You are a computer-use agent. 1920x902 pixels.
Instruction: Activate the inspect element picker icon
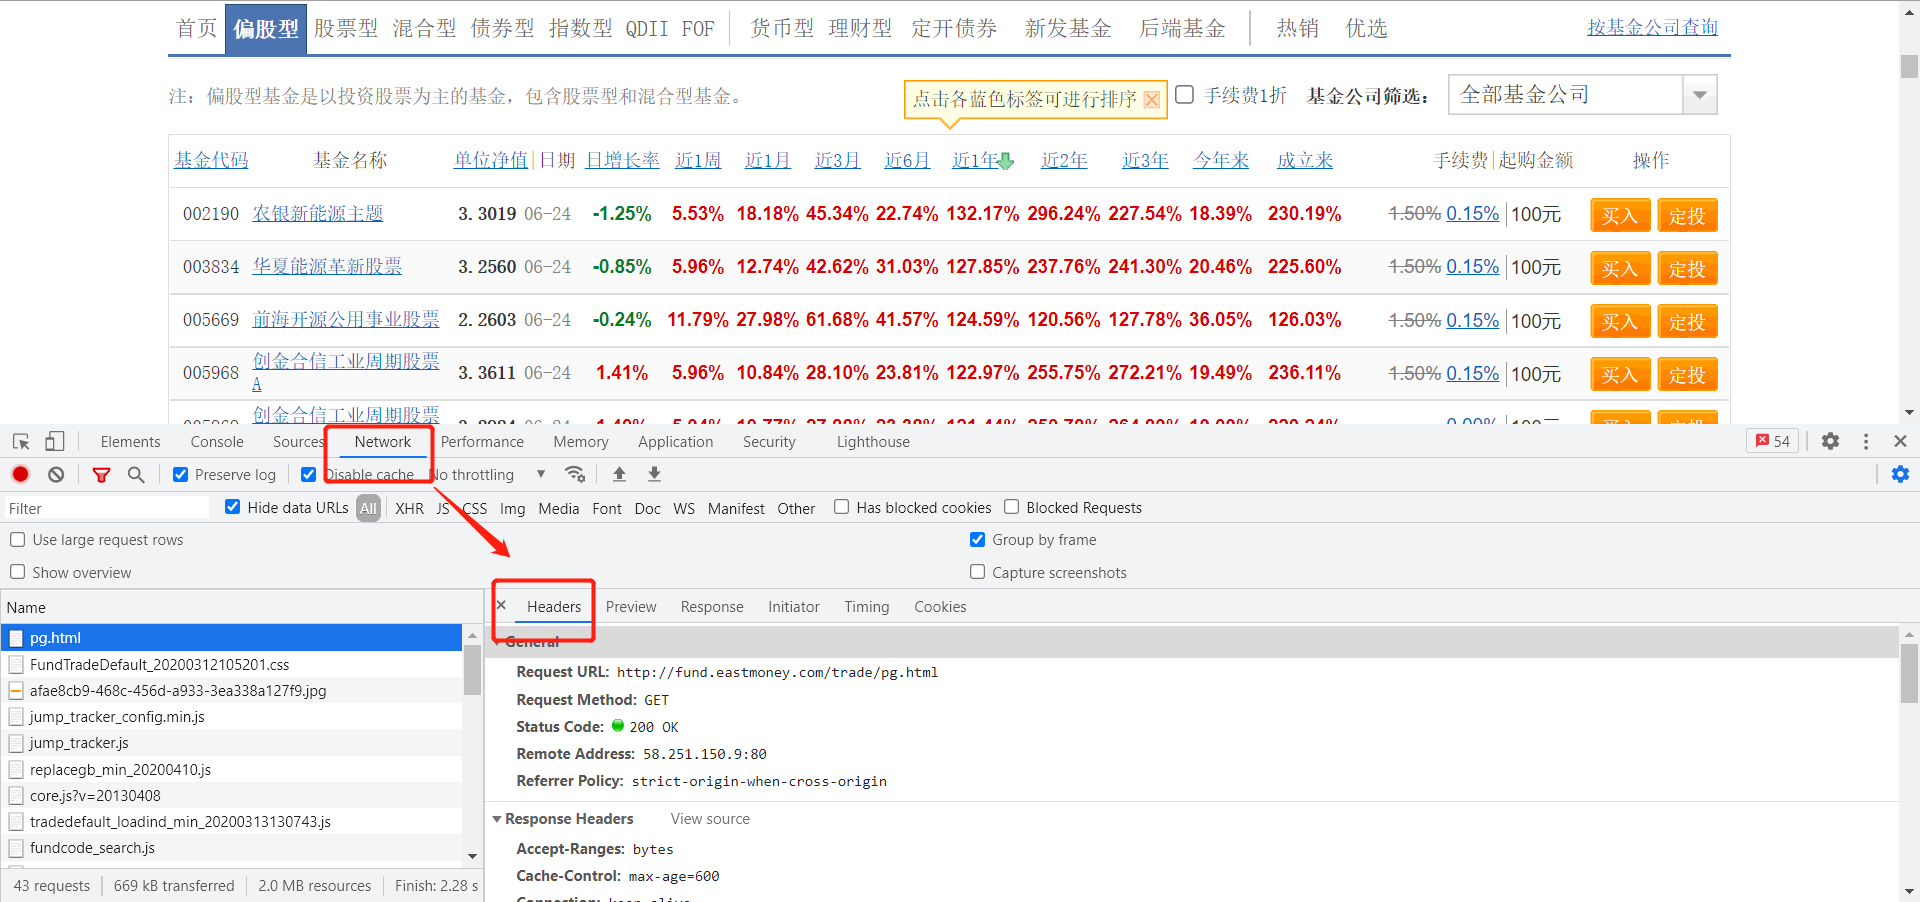point(21,441)
